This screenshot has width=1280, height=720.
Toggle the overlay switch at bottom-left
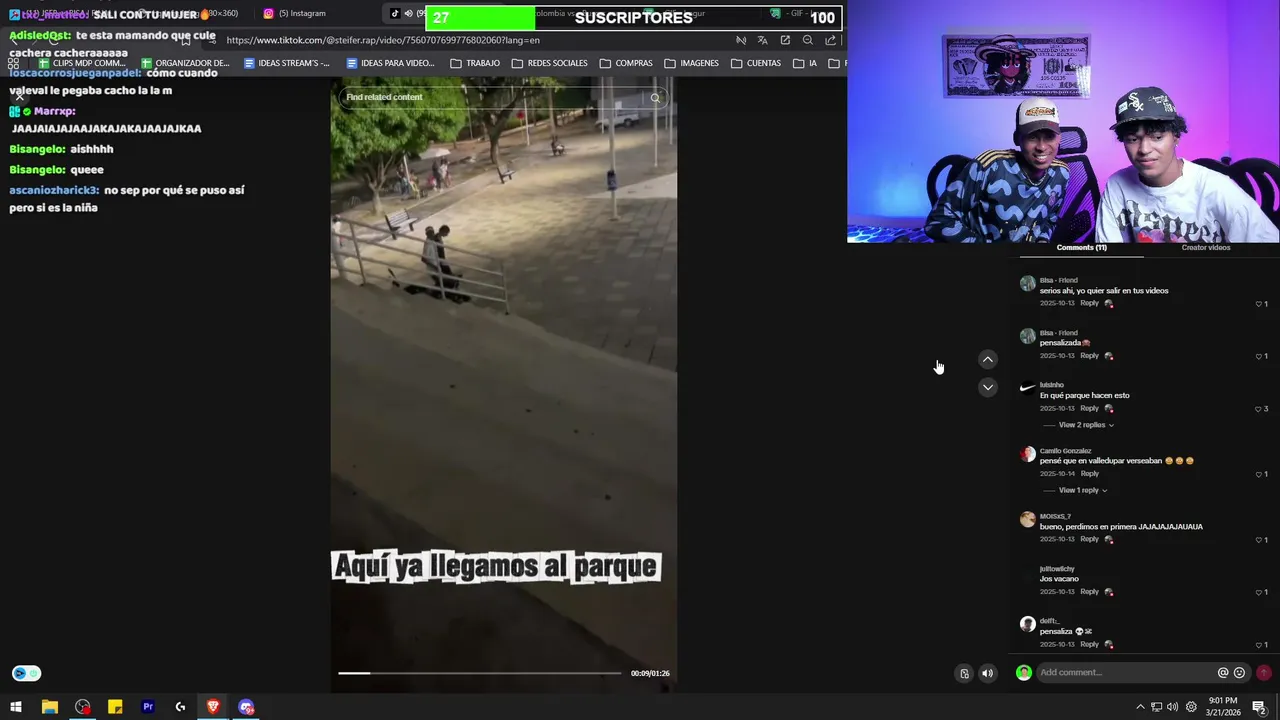coord(26,673)
